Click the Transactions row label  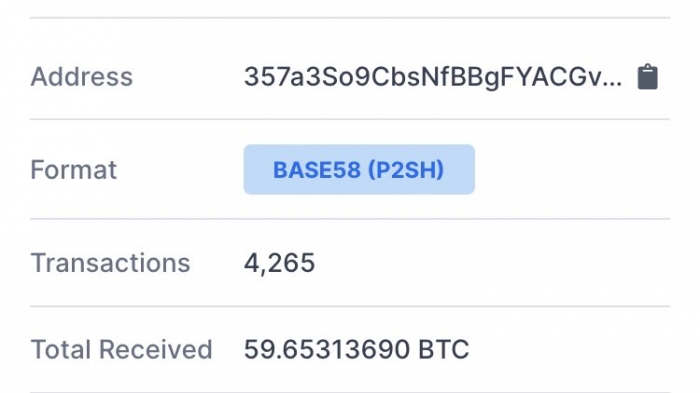pos(110,263)
